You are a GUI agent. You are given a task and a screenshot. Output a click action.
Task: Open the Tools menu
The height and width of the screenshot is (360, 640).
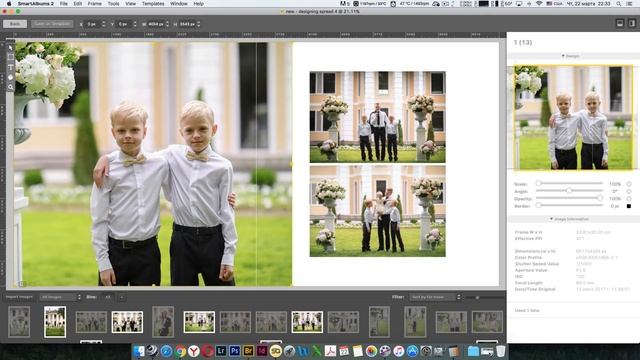113,4
